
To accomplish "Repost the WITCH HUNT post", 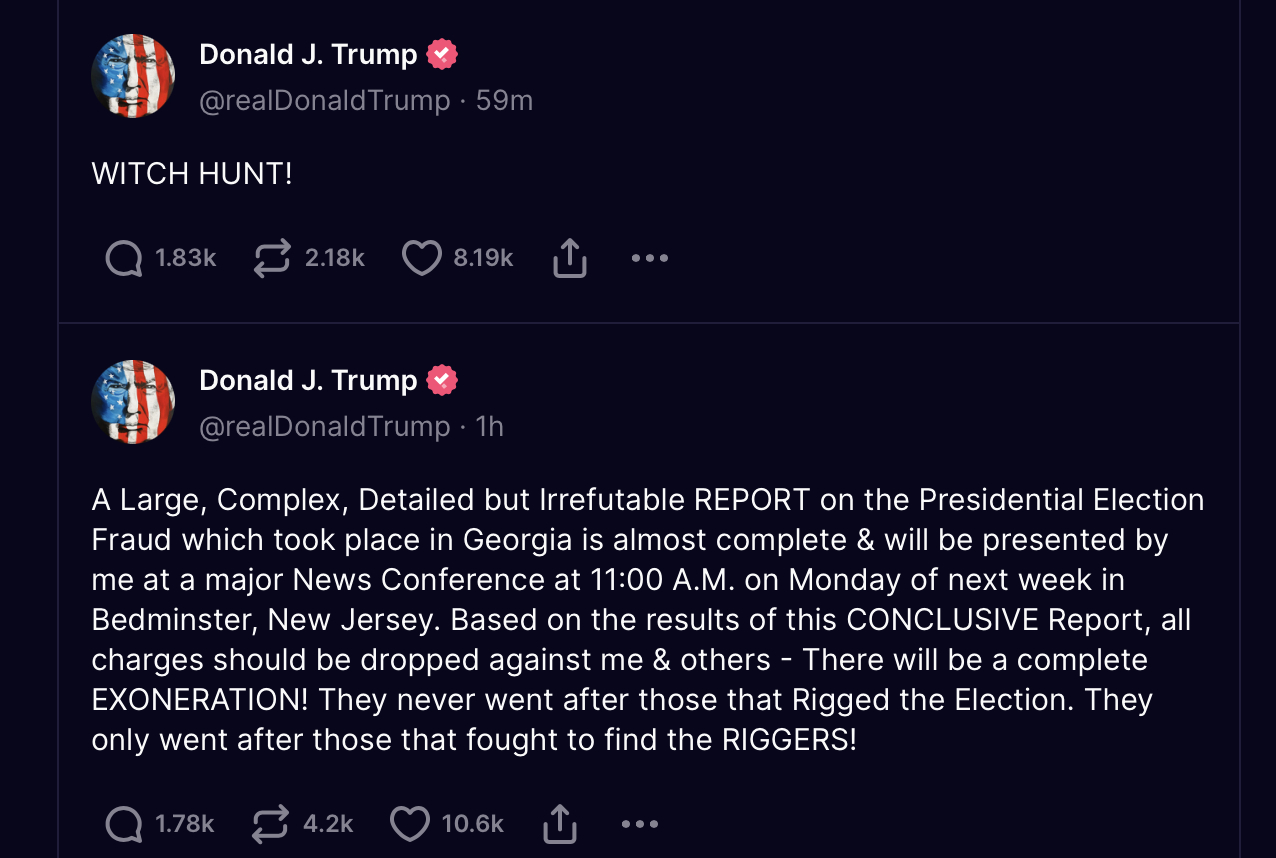I will pyautogui.click(x=272, y=258).
